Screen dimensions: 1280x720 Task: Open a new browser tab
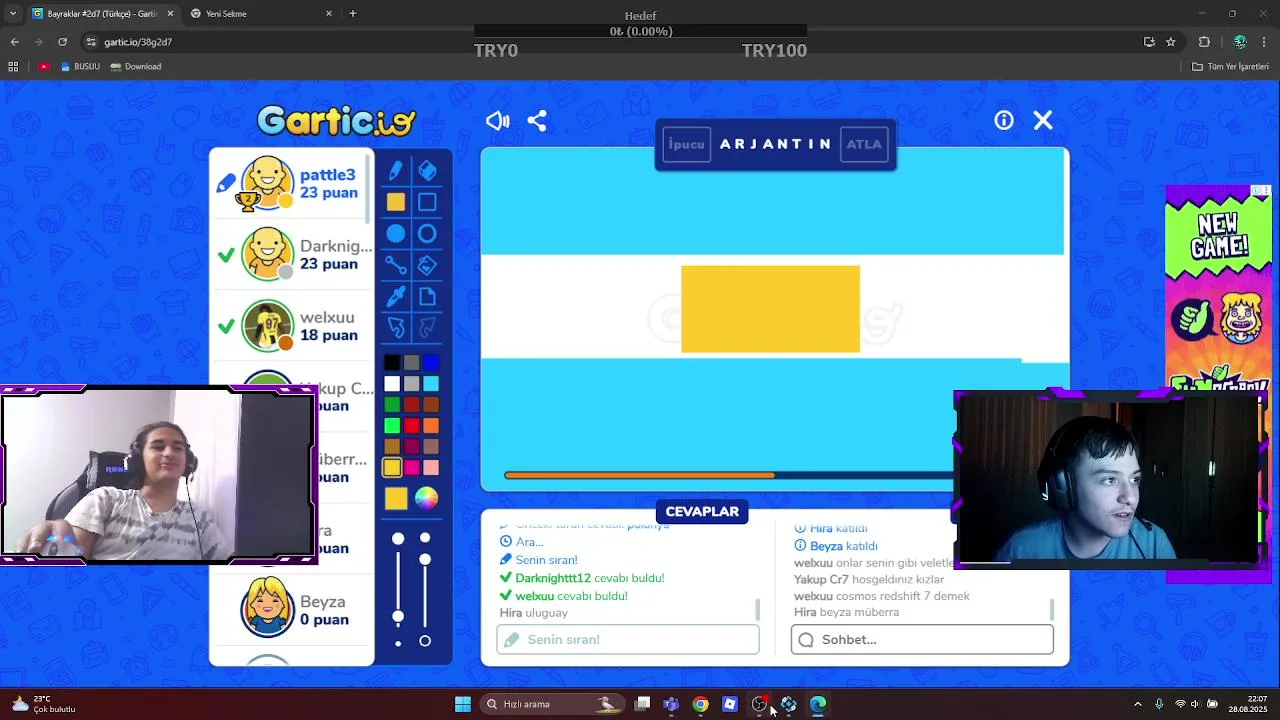tap(352, 13)
